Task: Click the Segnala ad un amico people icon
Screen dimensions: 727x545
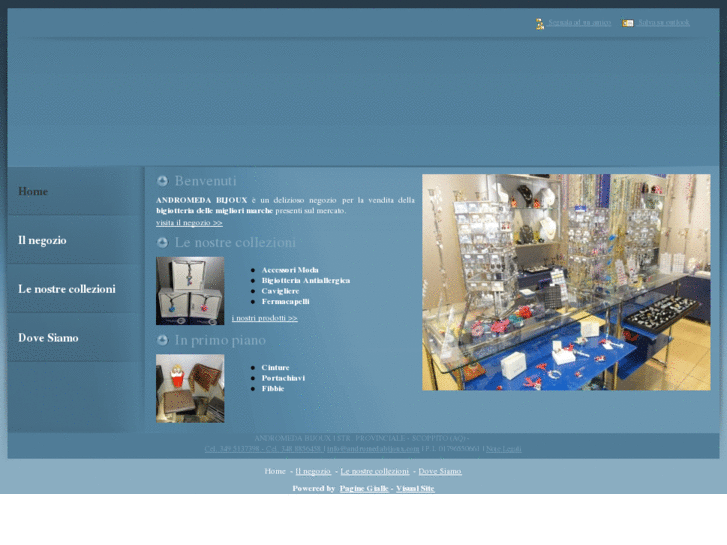Action: 540,23
